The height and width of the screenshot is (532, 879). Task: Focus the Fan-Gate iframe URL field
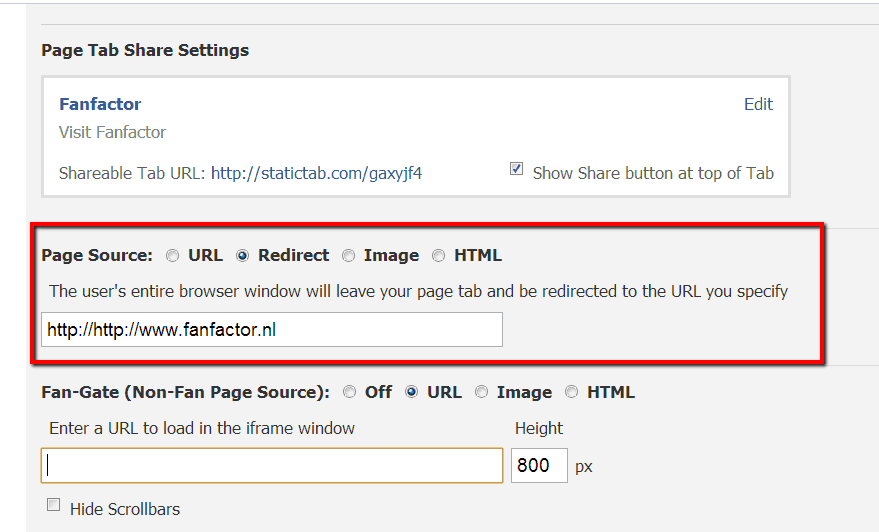tap(272, 465)
